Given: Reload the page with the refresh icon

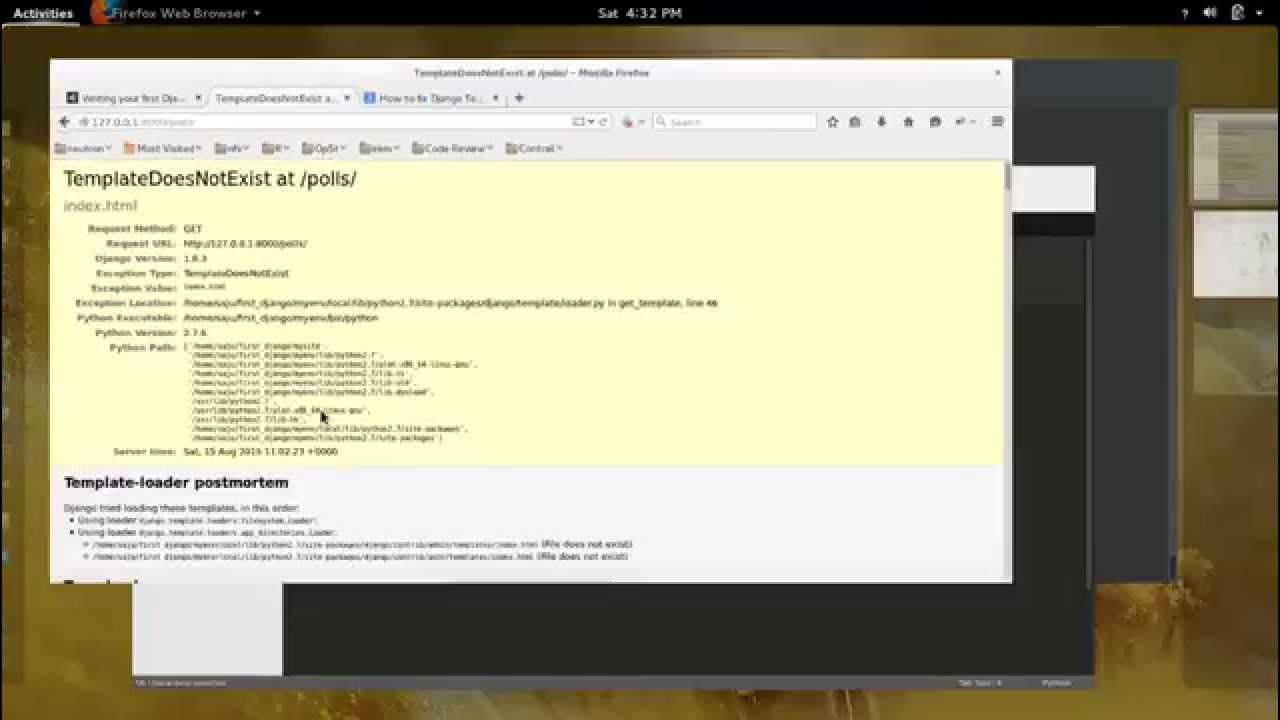Looking at the screenshot, I should coord(603,122).
